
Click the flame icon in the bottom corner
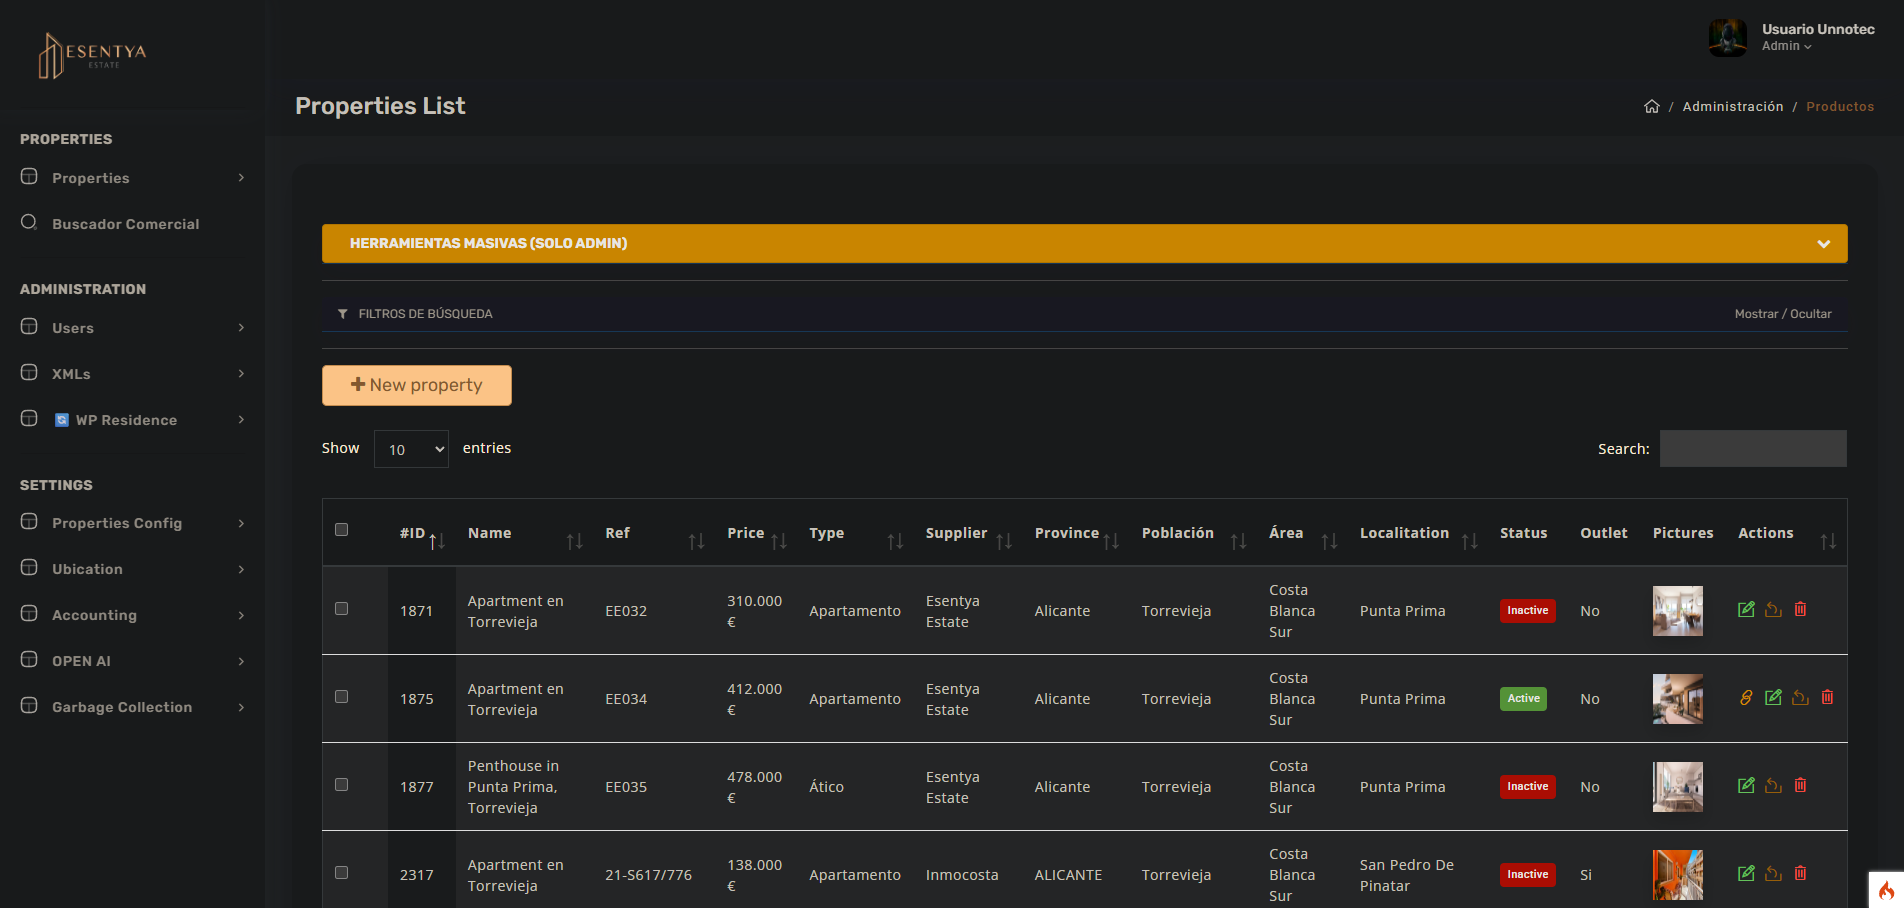click(1886, 890)
